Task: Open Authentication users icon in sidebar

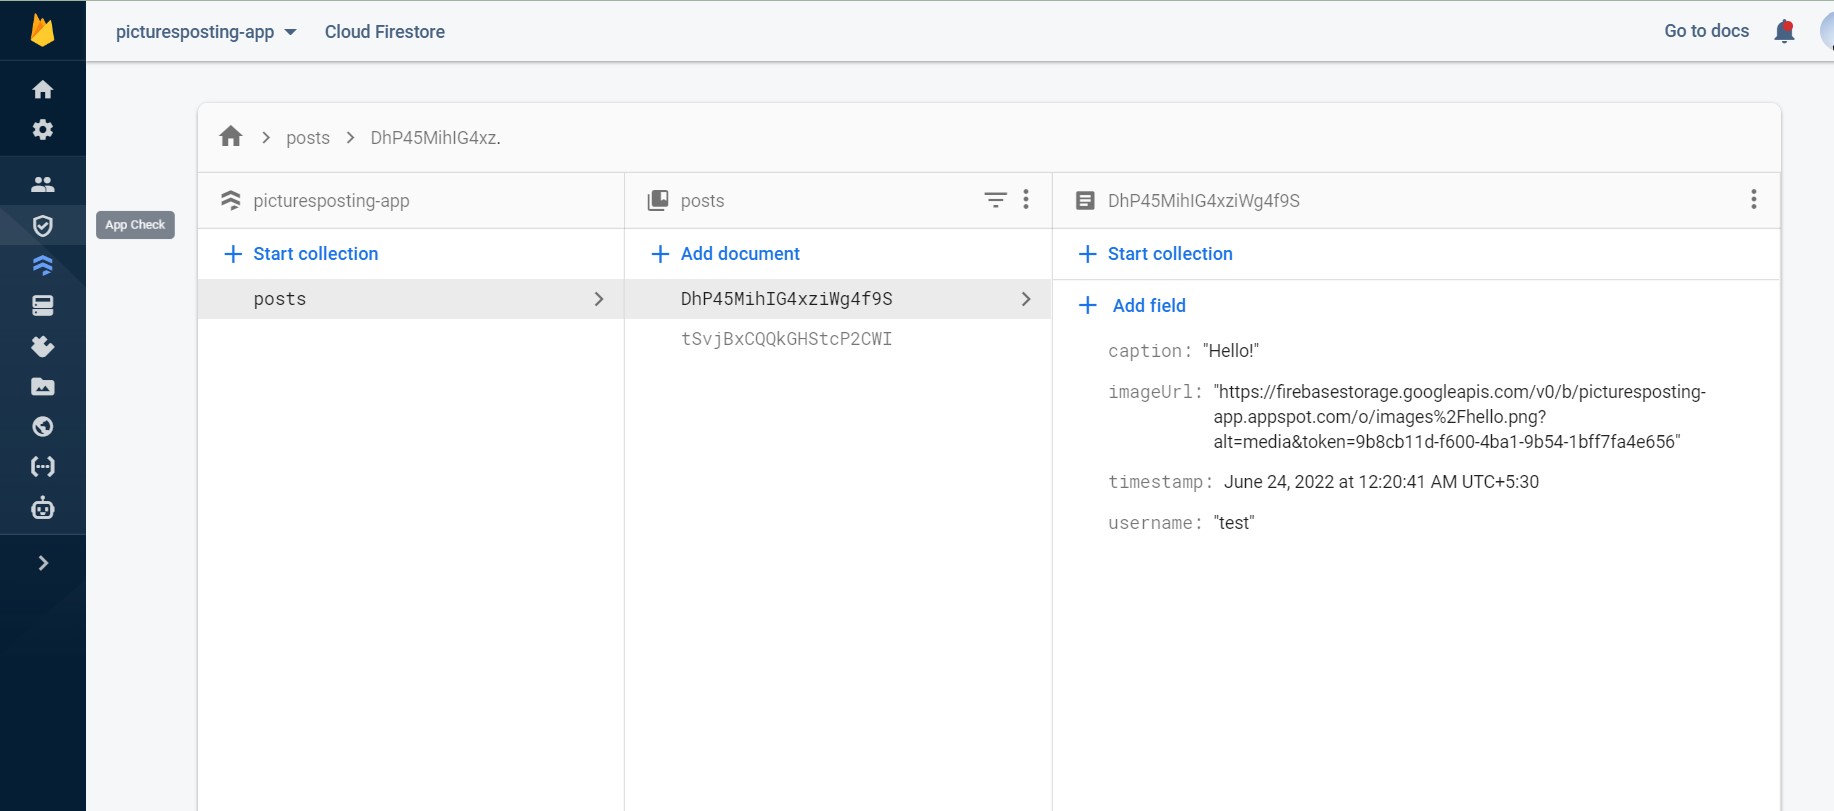Action: 42,184
